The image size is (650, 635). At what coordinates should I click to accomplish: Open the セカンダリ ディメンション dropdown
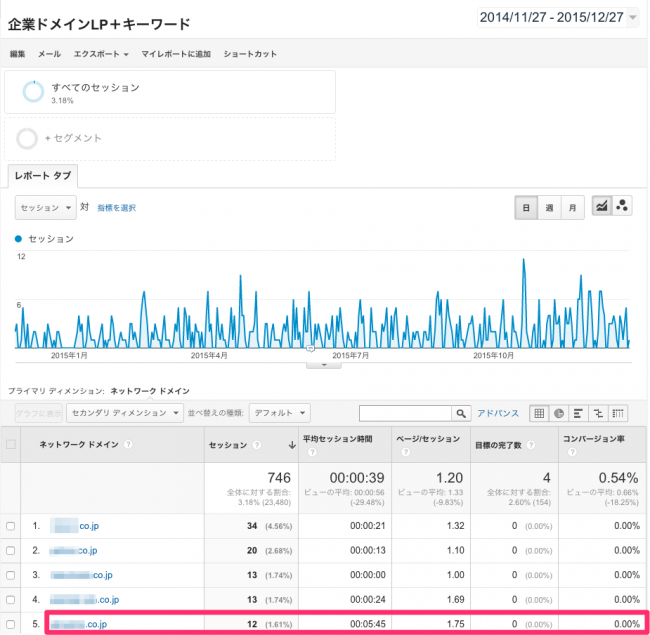[135, 413]
